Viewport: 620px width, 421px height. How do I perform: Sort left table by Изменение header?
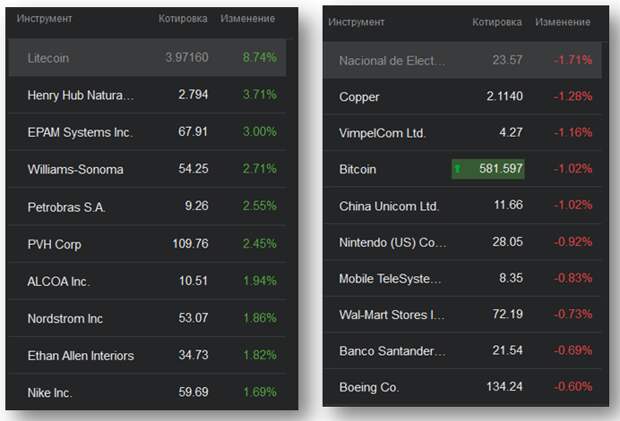(248, 19)
